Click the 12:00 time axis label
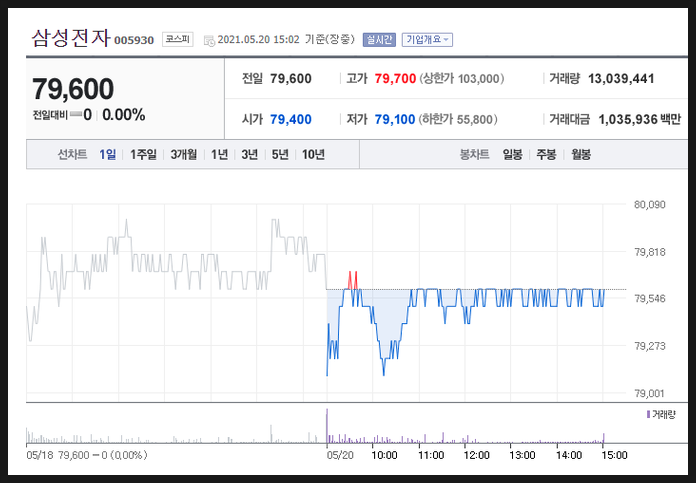 (476, 455)
